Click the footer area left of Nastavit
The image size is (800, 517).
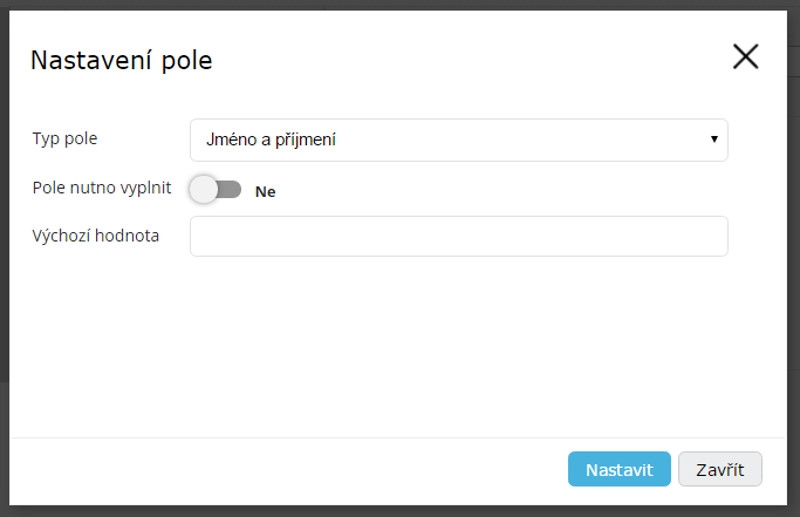[x=286, y=470]
